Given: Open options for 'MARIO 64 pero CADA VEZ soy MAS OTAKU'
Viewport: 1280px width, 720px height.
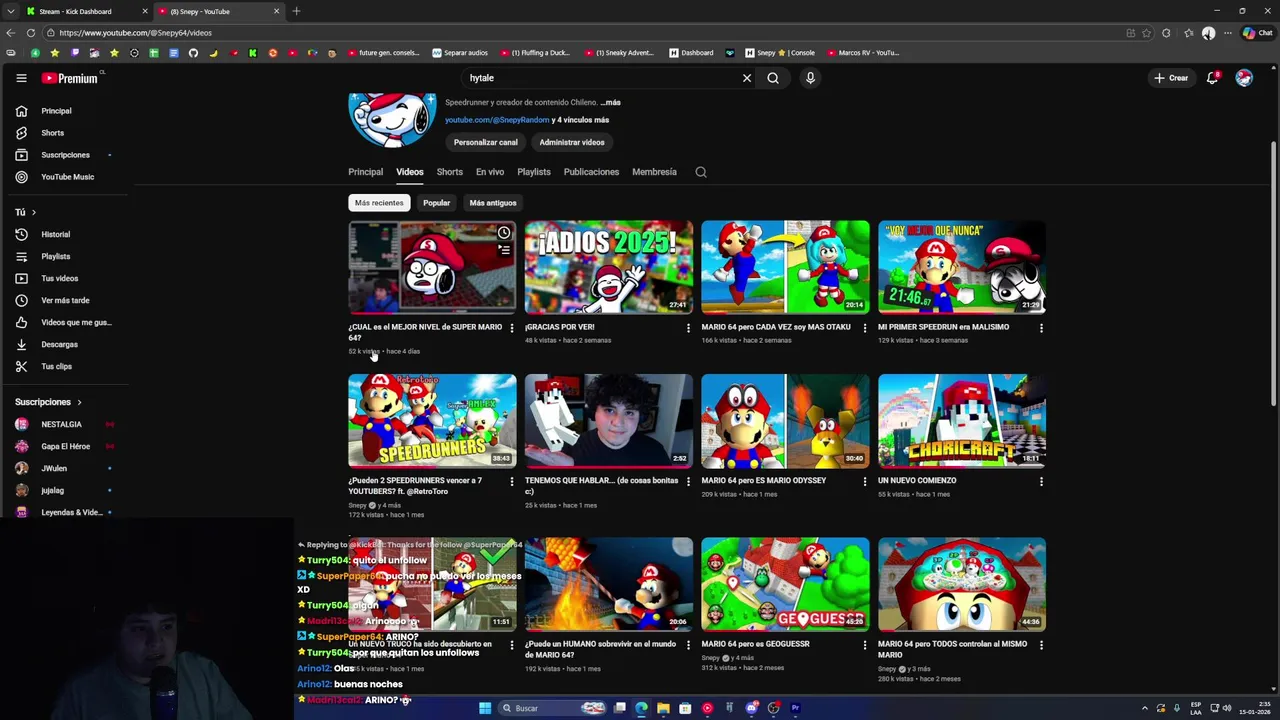Looking at the screenshot, I should tap(865, 328).
